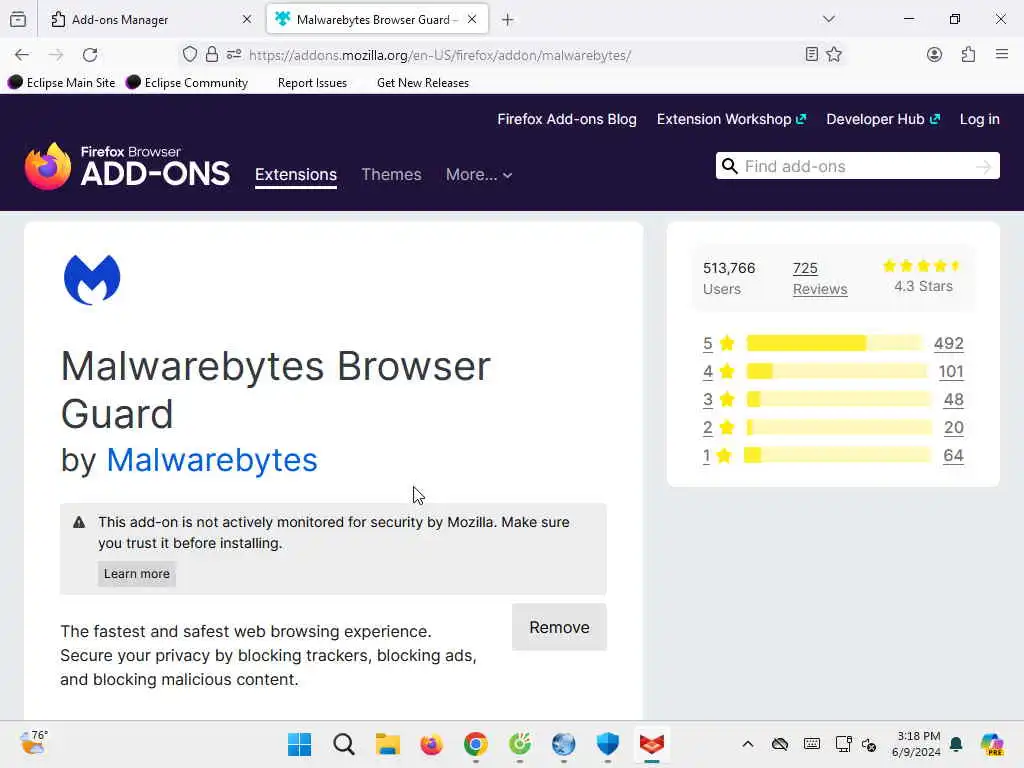Image resolution: width=1024 pixels, height=768 pixels.
Task: List all tabs using the chevron dropdown
Action: click(829, 19)
